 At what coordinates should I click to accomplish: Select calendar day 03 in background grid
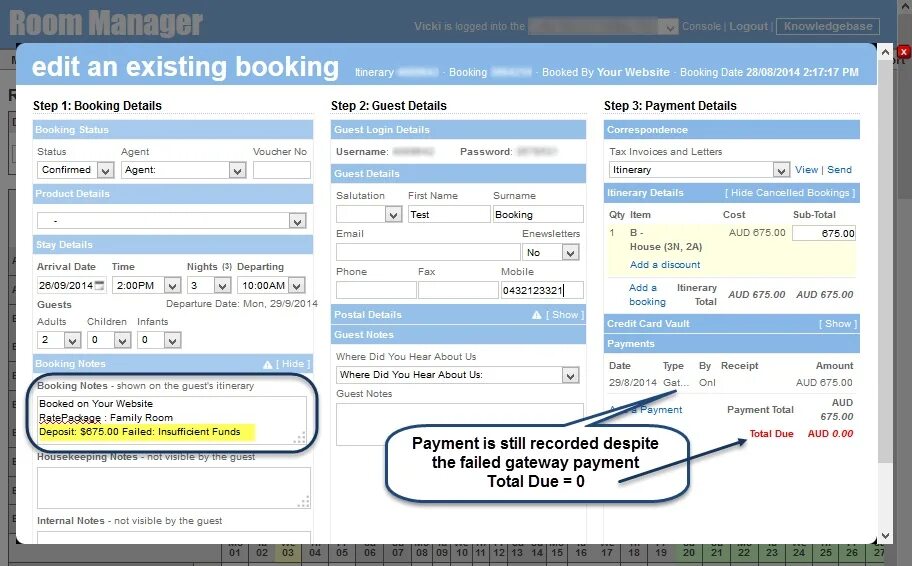tap(288, 553)
